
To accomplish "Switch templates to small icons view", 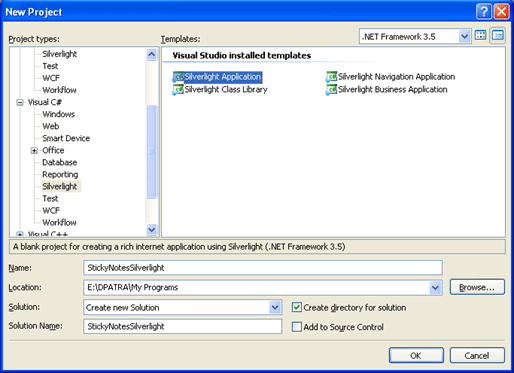I will pyautogui.click(x=497, y=35).
